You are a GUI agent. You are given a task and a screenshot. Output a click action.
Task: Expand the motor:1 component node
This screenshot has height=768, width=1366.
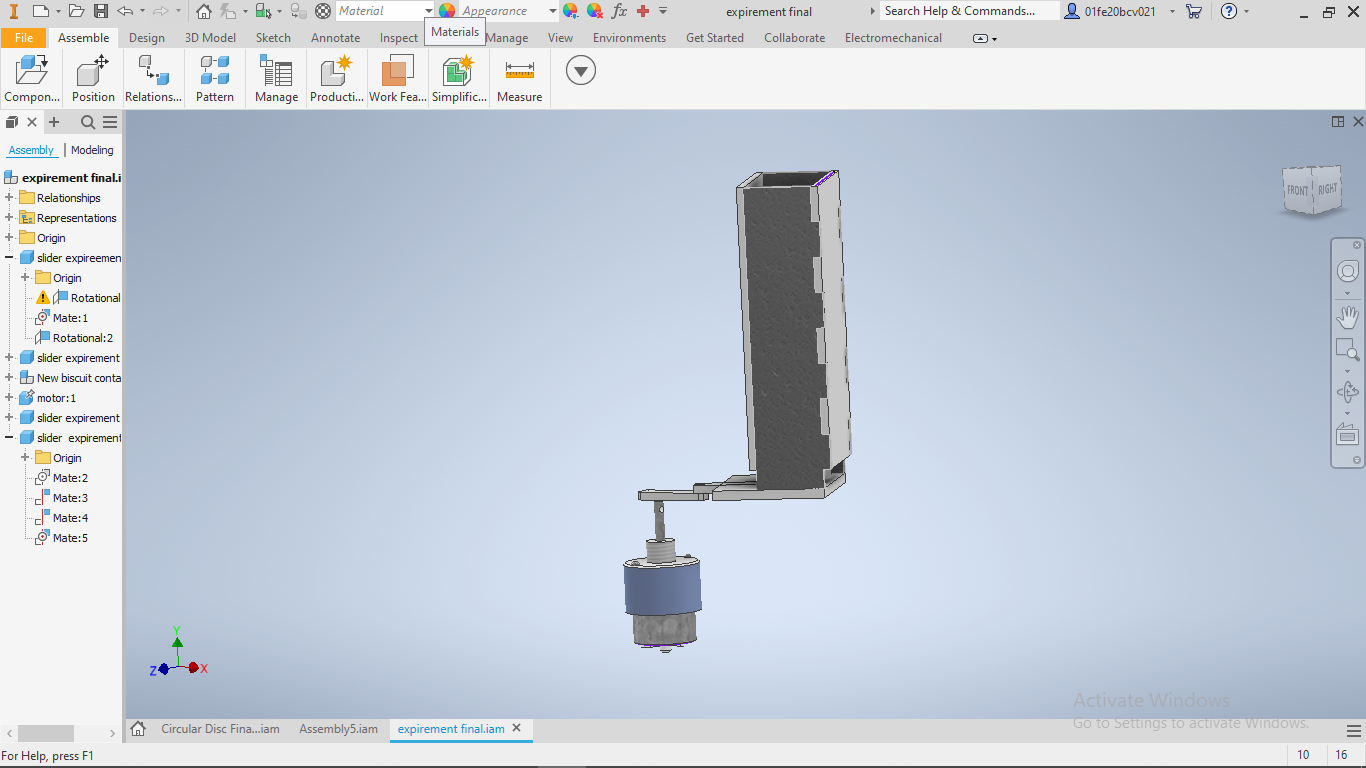9,398
